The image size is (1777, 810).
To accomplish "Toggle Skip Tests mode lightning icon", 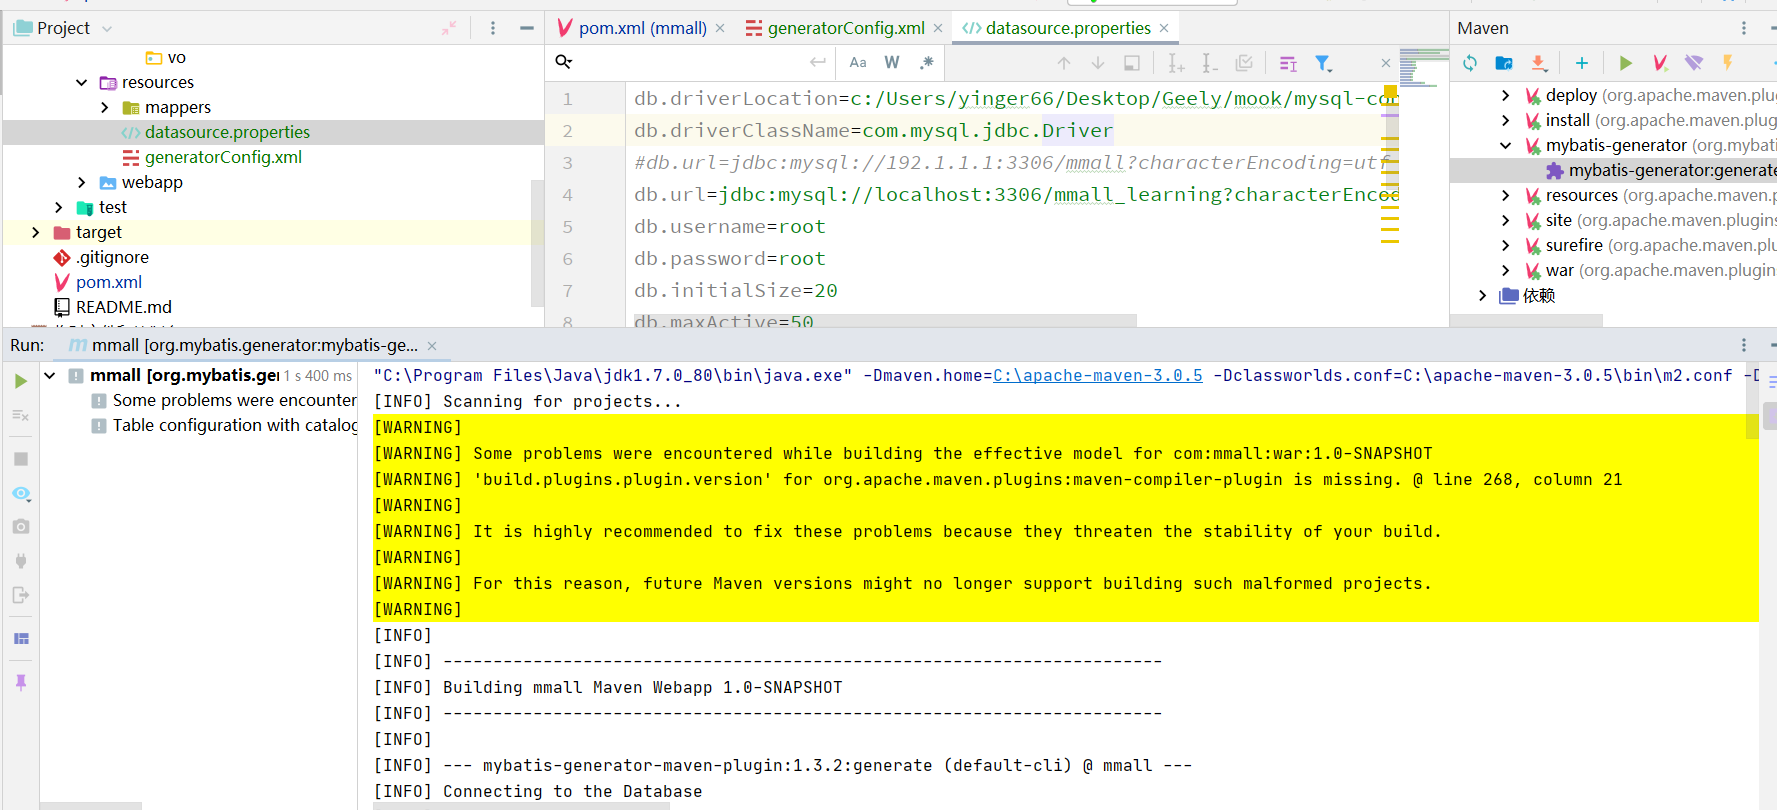I will (1727, 63).
